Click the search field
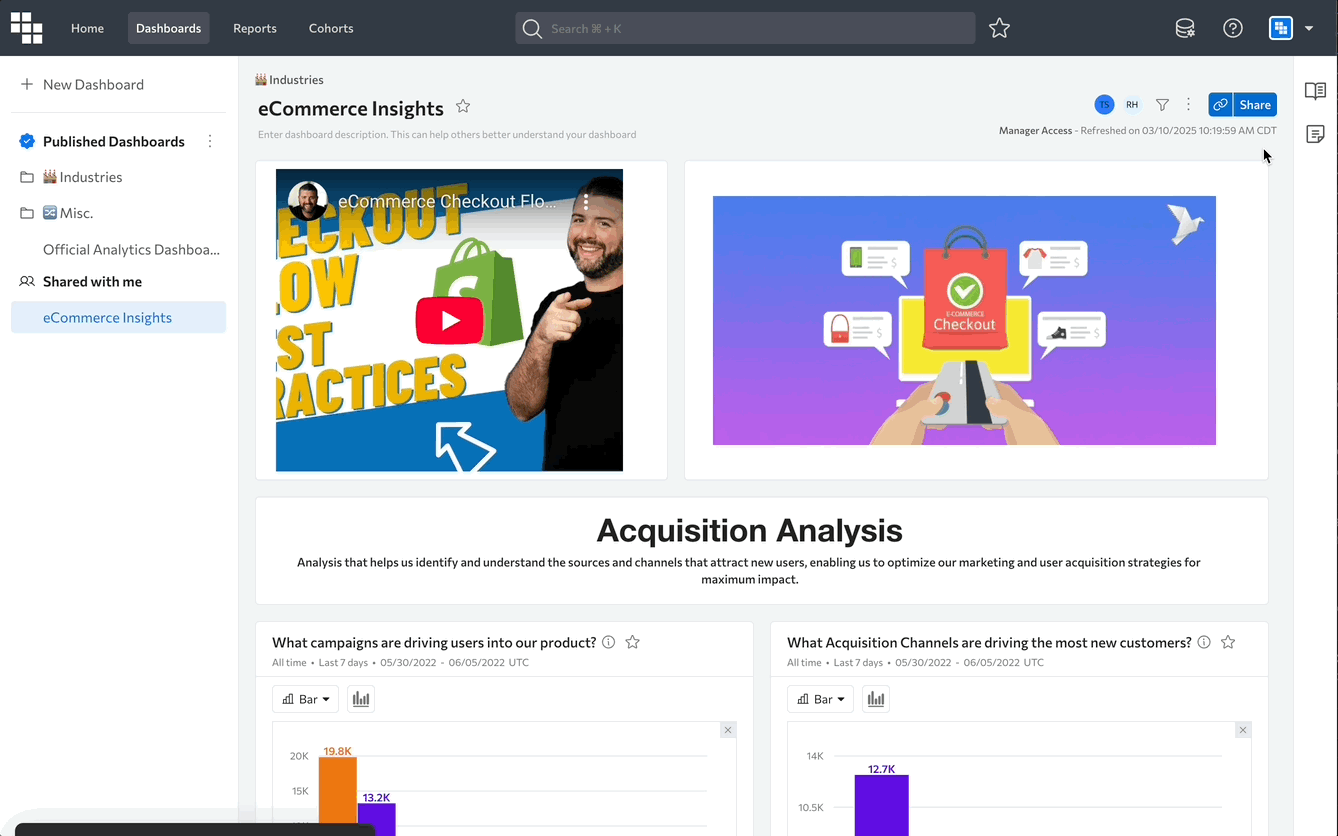 tap(745, 28)
